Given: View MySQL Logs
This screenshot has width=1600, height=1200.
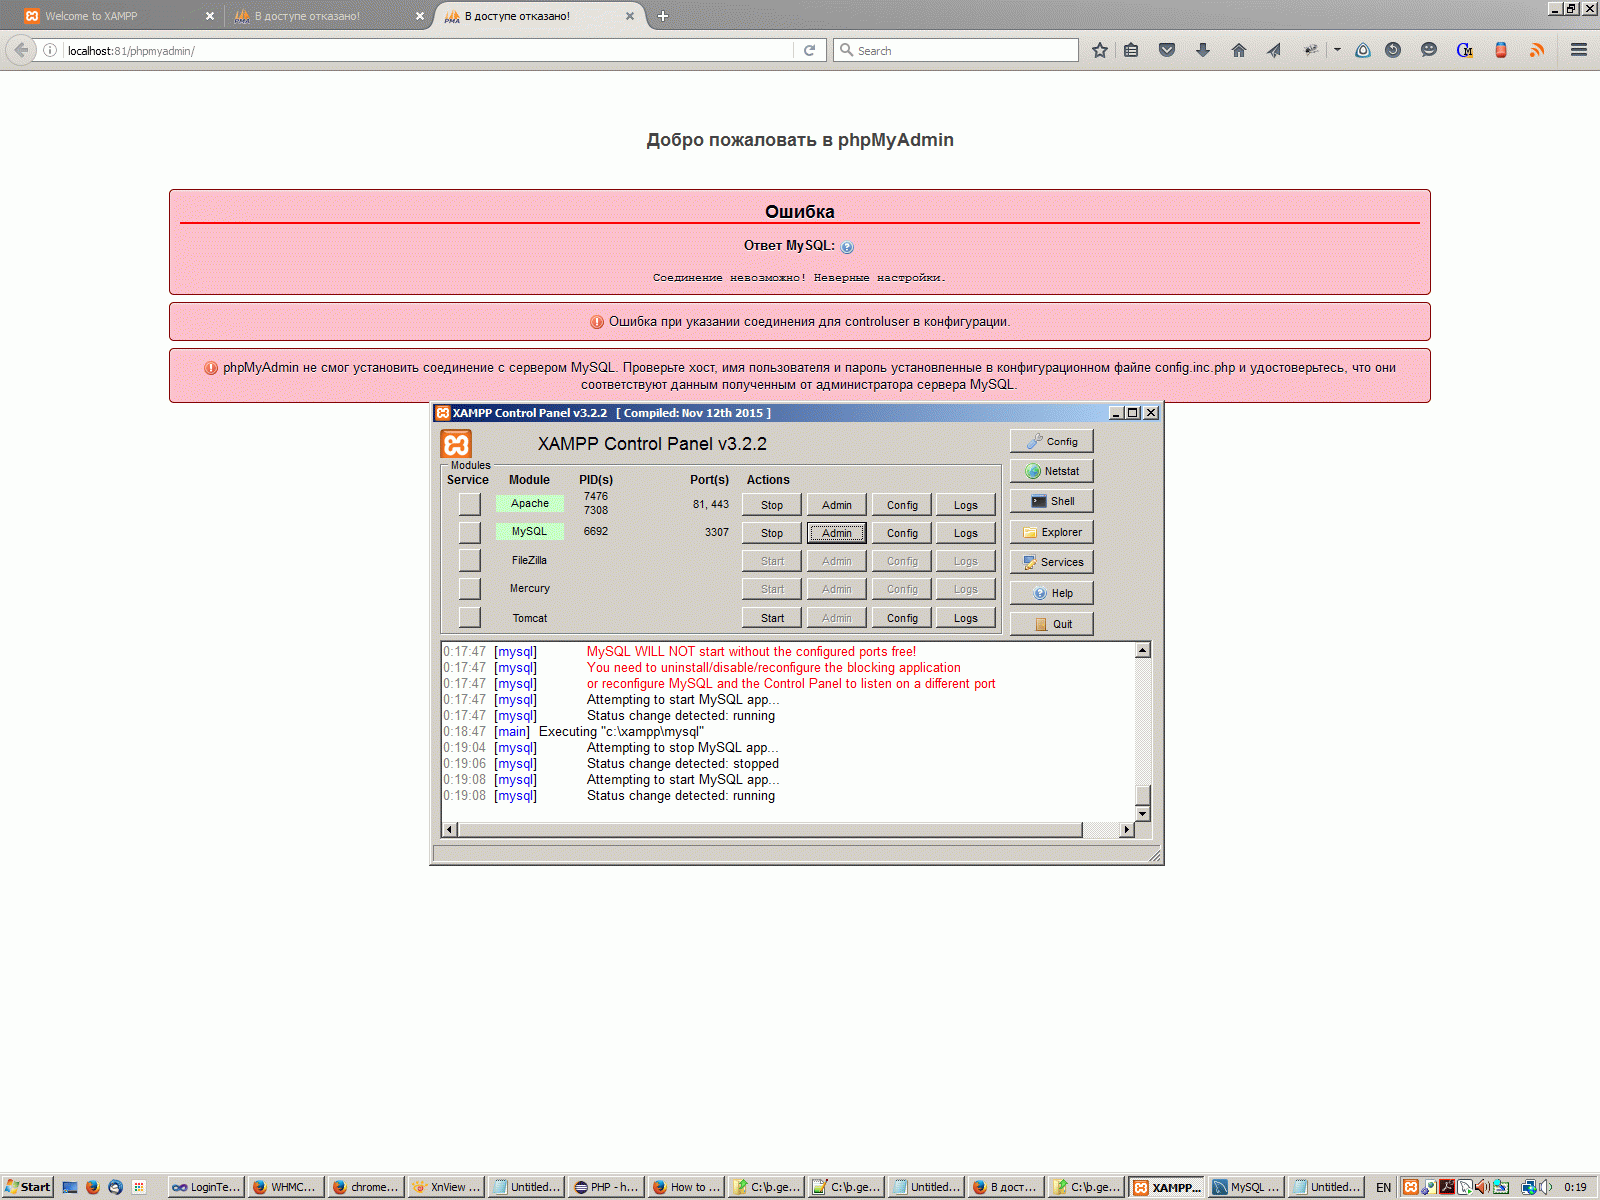Looking at the screenshot, I should 966,533.
